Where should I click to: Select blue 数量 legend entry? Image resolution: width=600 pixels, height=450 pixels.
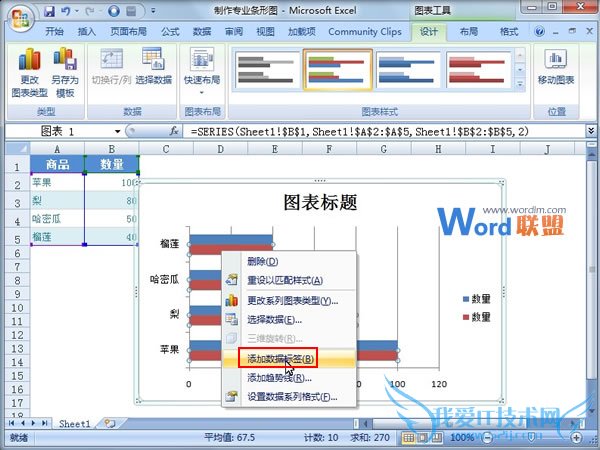click(476, 299)
